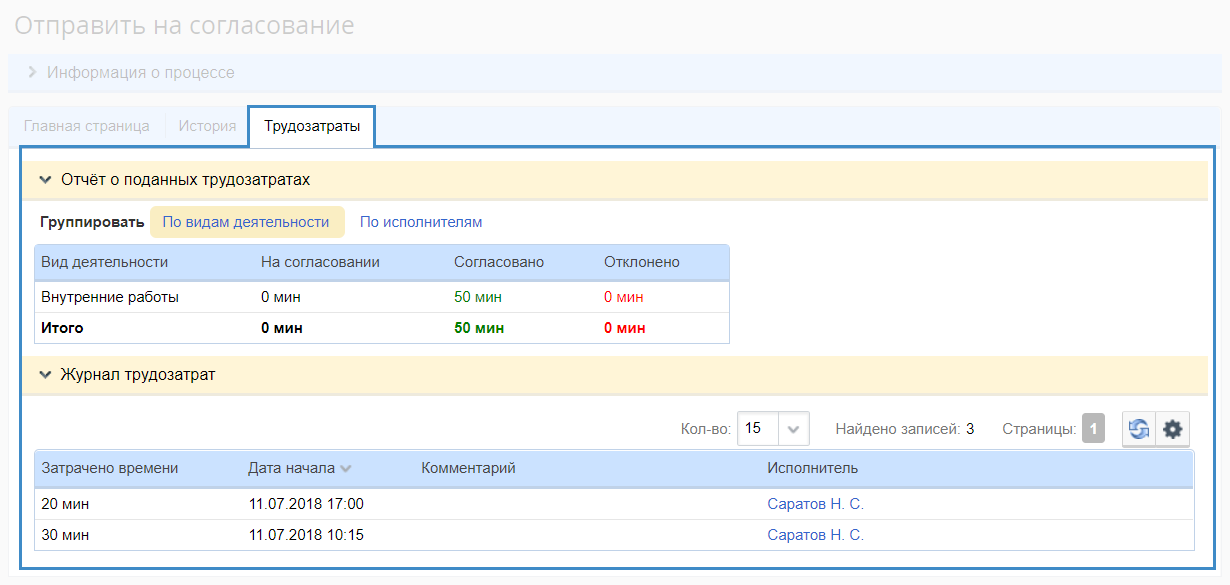
Task: Group report По видам деятельности
Action: (x=246, y=222)
